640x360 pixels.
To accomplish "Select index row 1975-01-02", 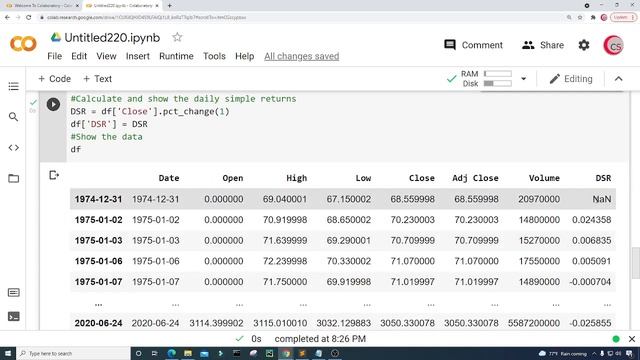I will point(98,220).
